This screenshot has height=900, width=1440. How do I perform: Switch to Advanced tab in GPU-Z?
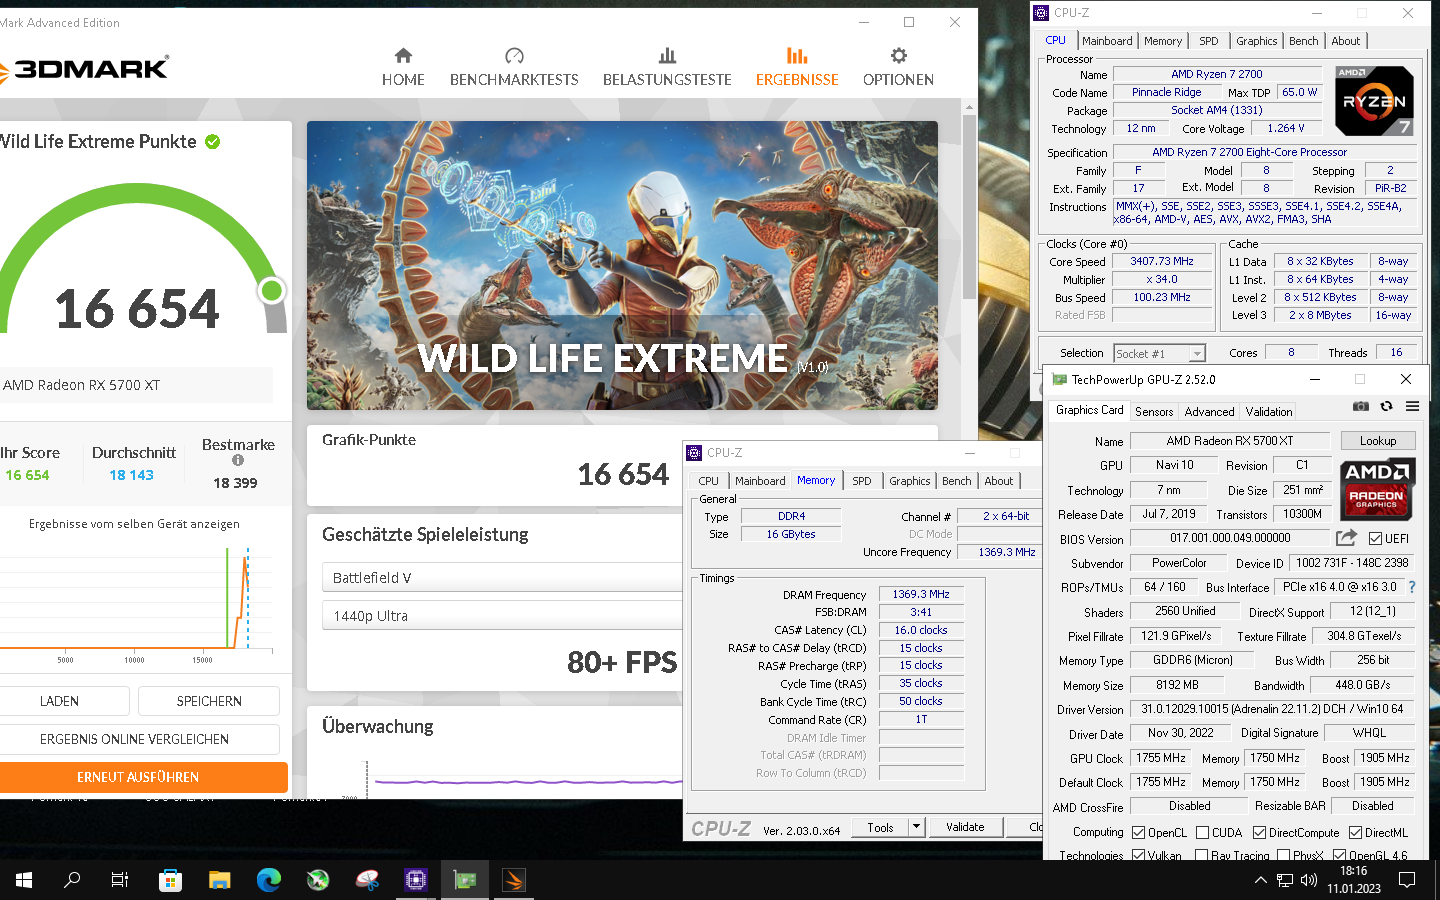coord(1209,412)
